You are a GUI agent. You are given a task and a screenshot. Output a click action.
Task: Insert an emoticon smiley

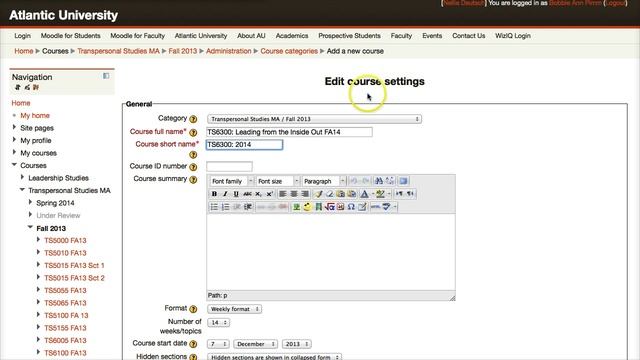(x=307, y=207)
